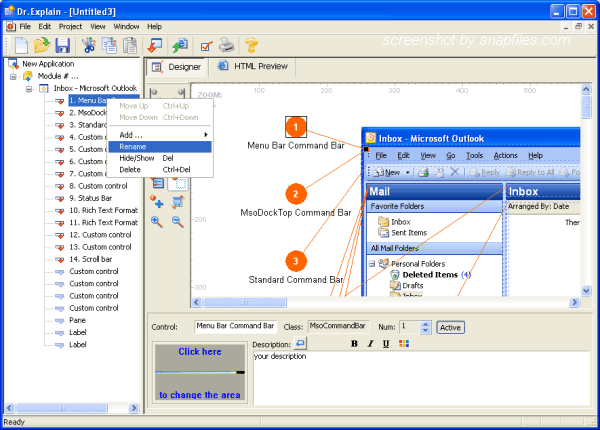
Task: Paste from clipboard toolbar icon
Action: point(130,45)
